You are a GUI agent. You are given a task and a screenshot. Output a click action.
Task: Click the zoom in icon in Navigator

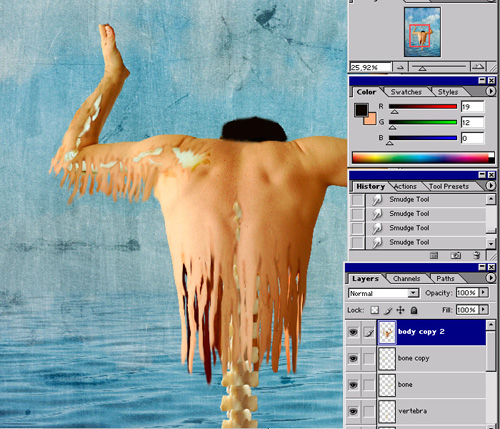click(478, 67)
